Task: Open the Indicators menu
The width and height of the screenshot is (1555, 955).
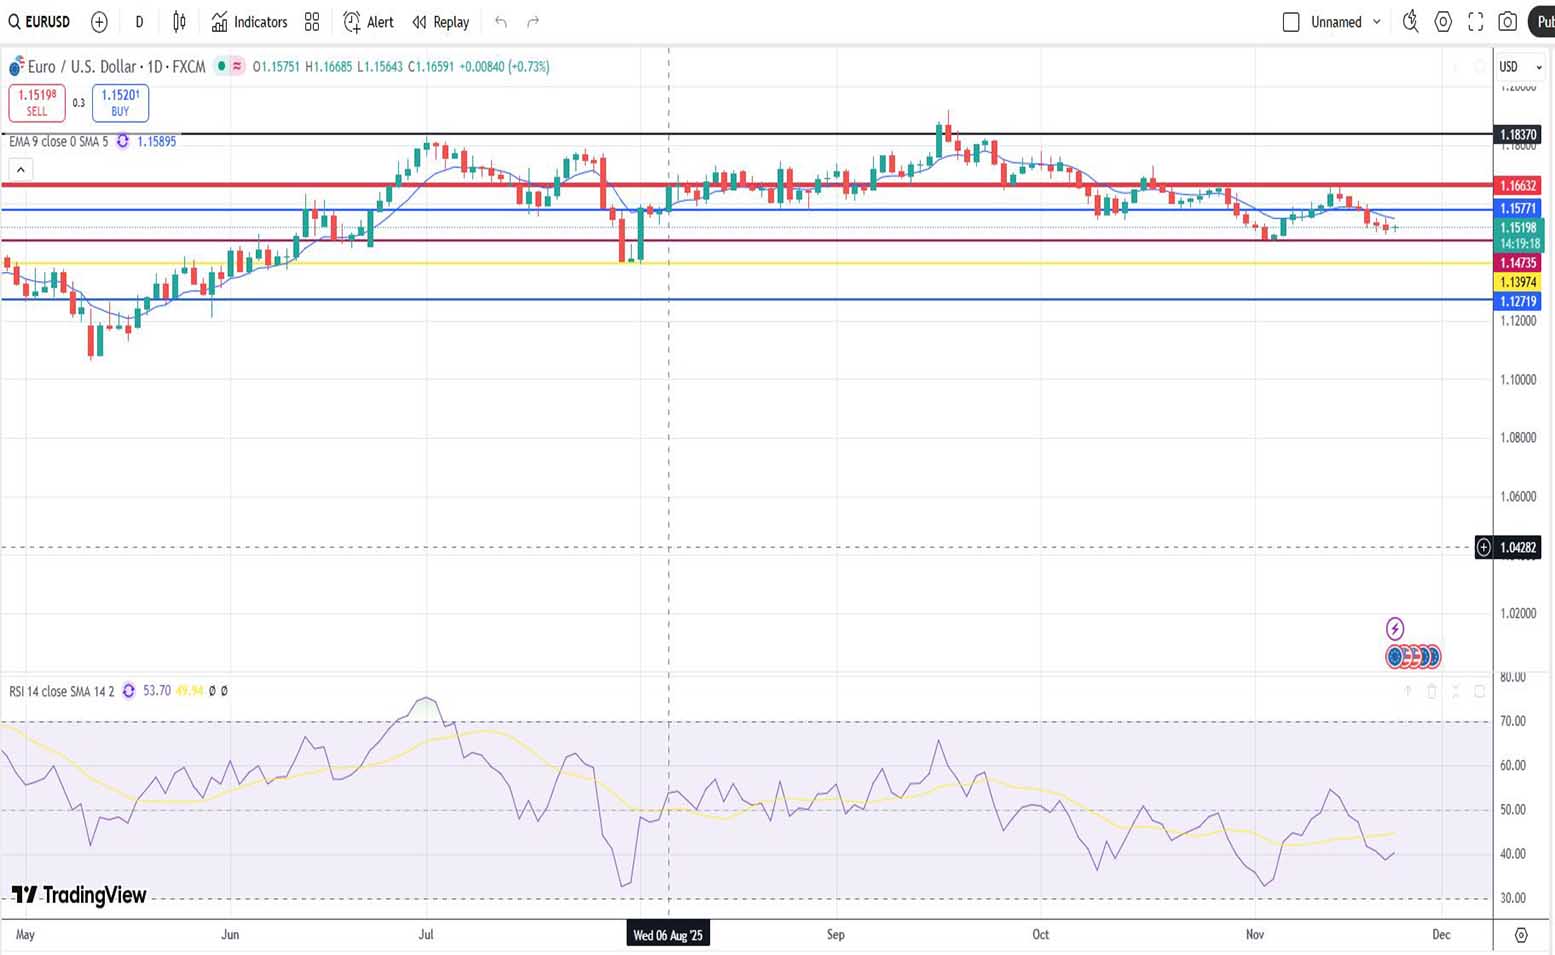Action: point(250,22)
